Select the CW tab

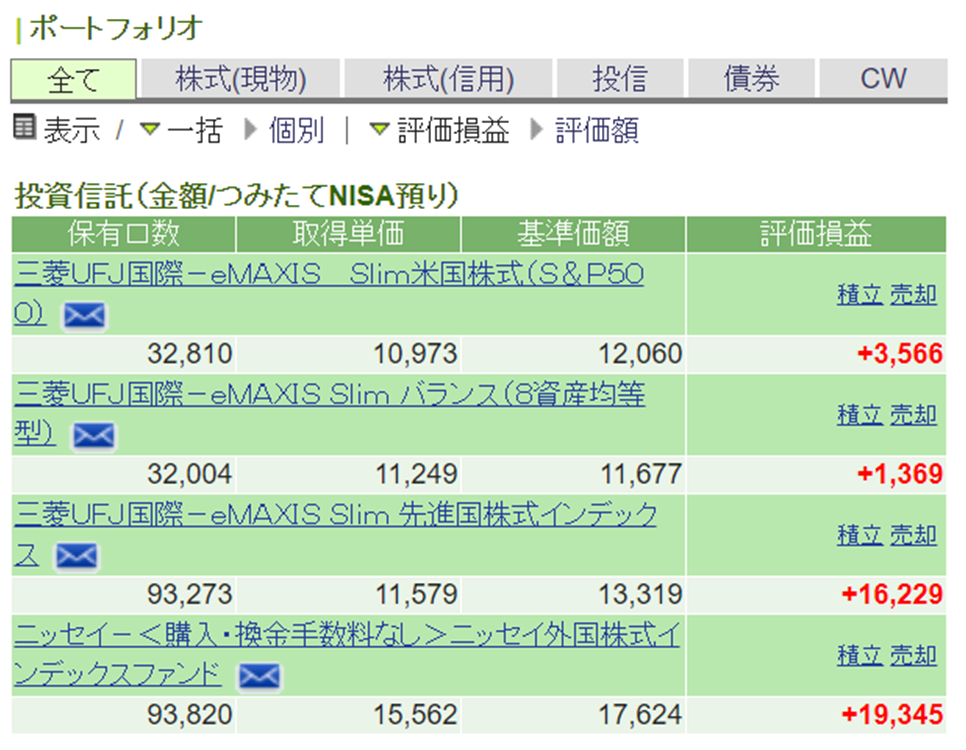(x=883, y=79)
